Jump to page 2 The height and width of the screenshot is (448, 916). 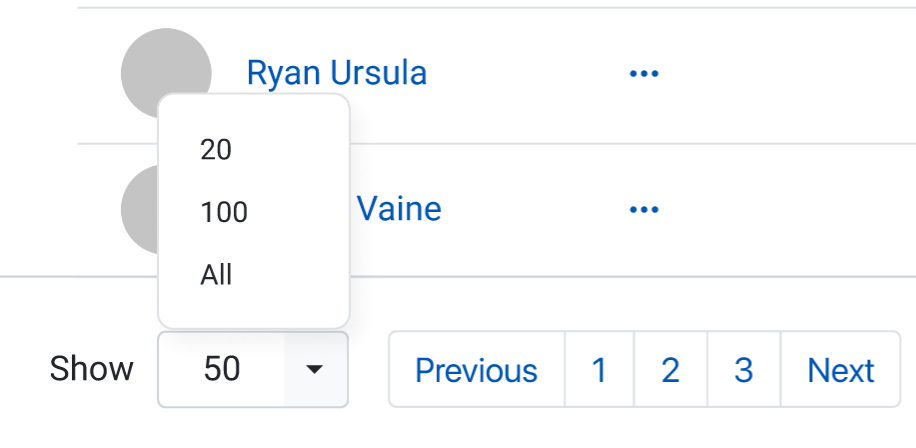click(x=671, y=369)
